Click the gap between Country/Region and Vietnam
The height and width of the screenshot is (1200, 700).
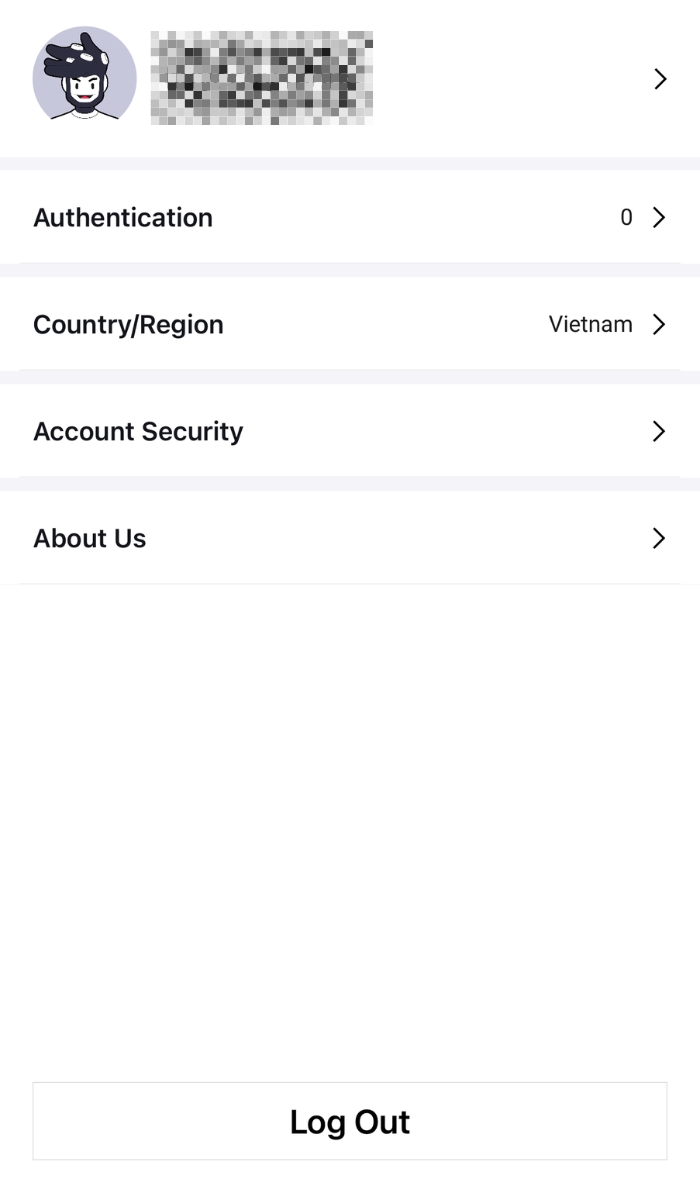(385, 324)
